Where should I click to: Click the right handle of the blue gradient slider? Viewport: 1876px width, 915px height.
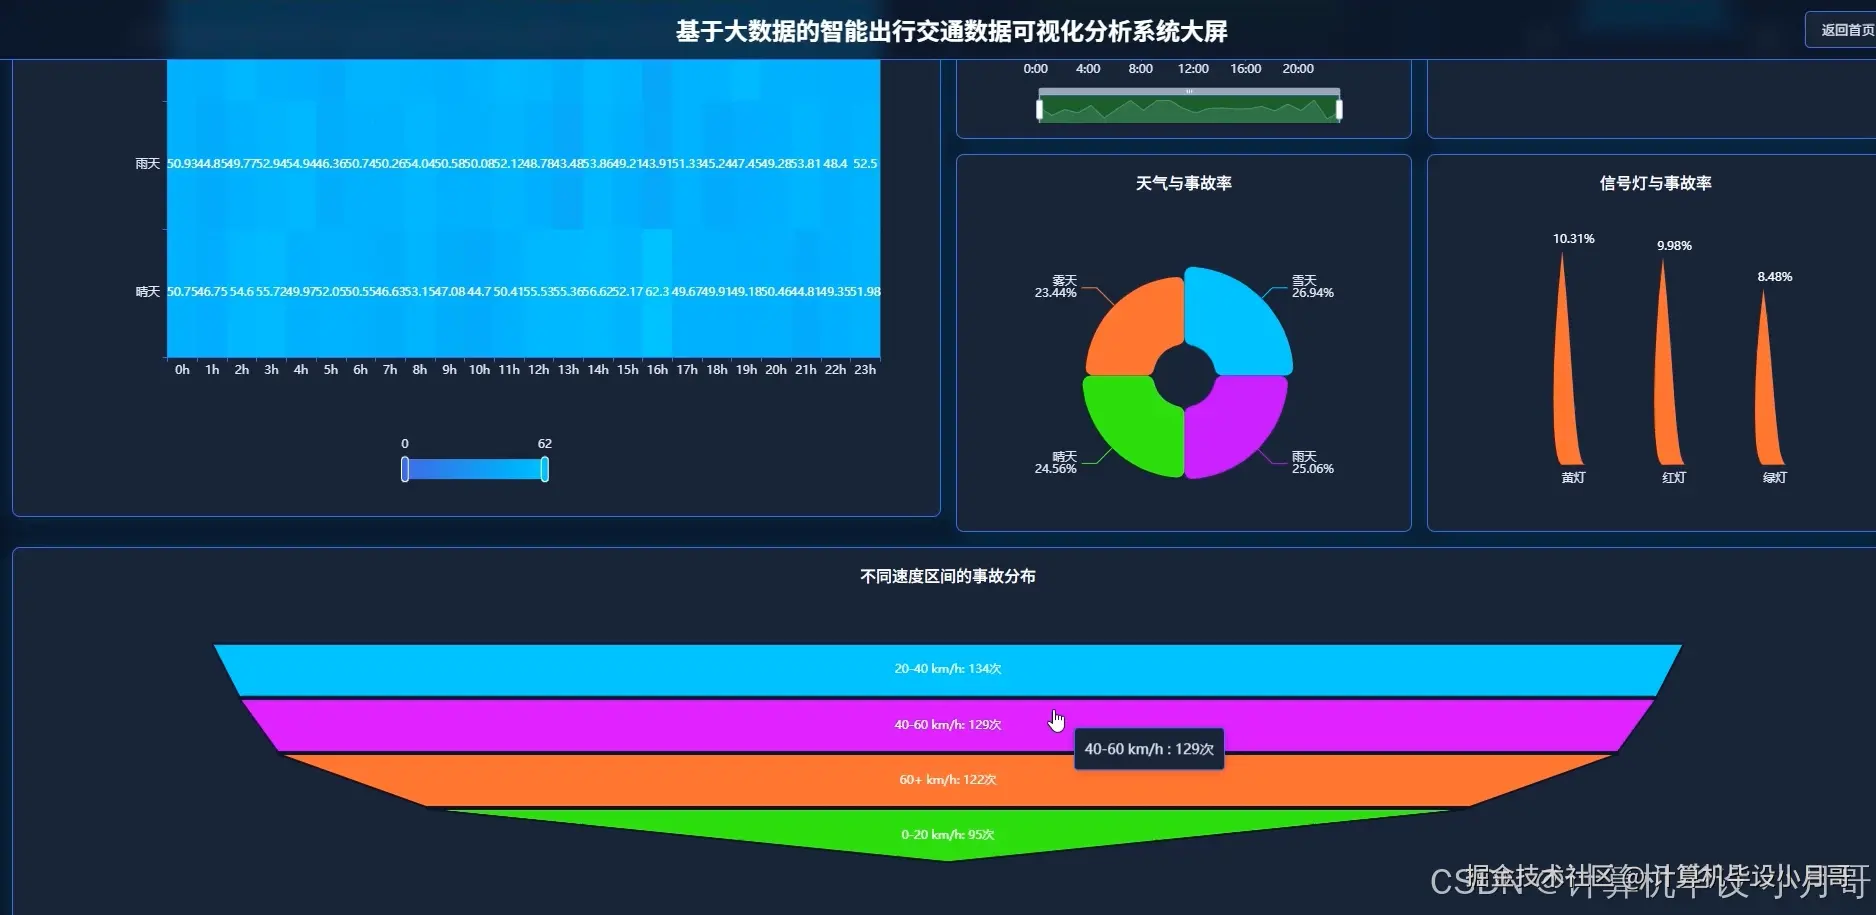[x=544, y=467]
